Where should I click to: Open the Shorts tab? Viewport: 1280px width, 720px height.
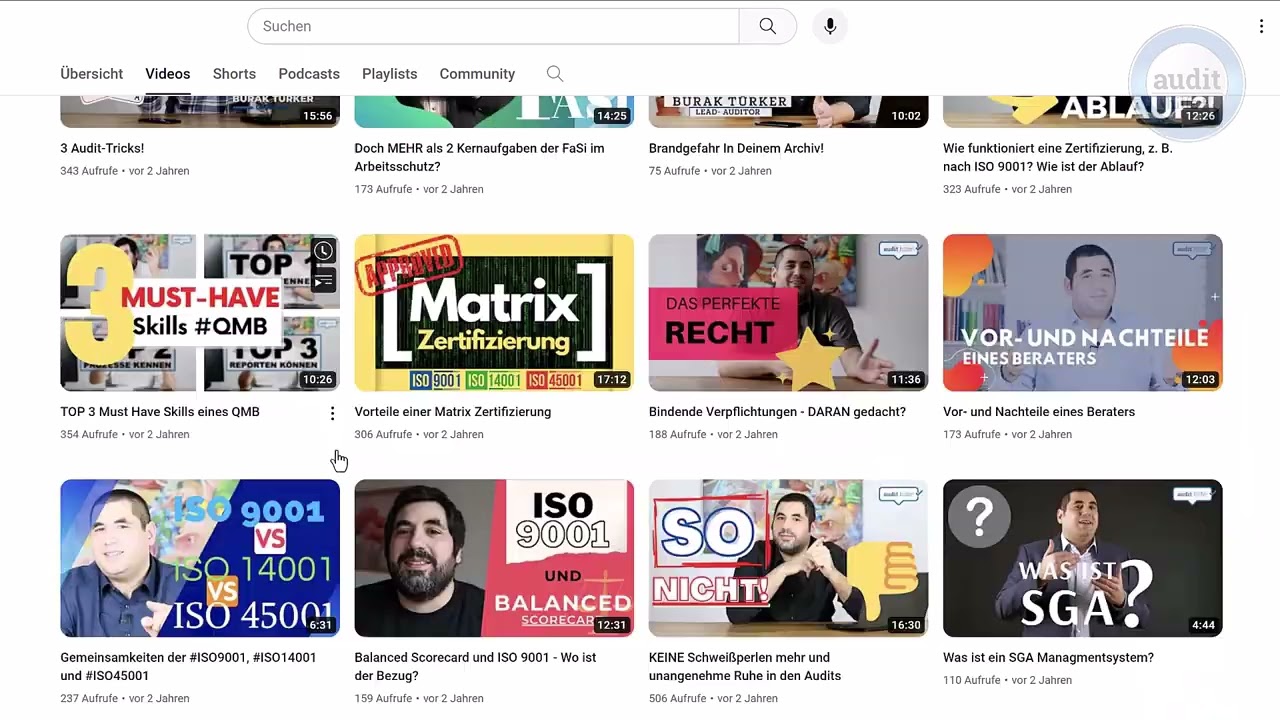click(x=234, y=74)
